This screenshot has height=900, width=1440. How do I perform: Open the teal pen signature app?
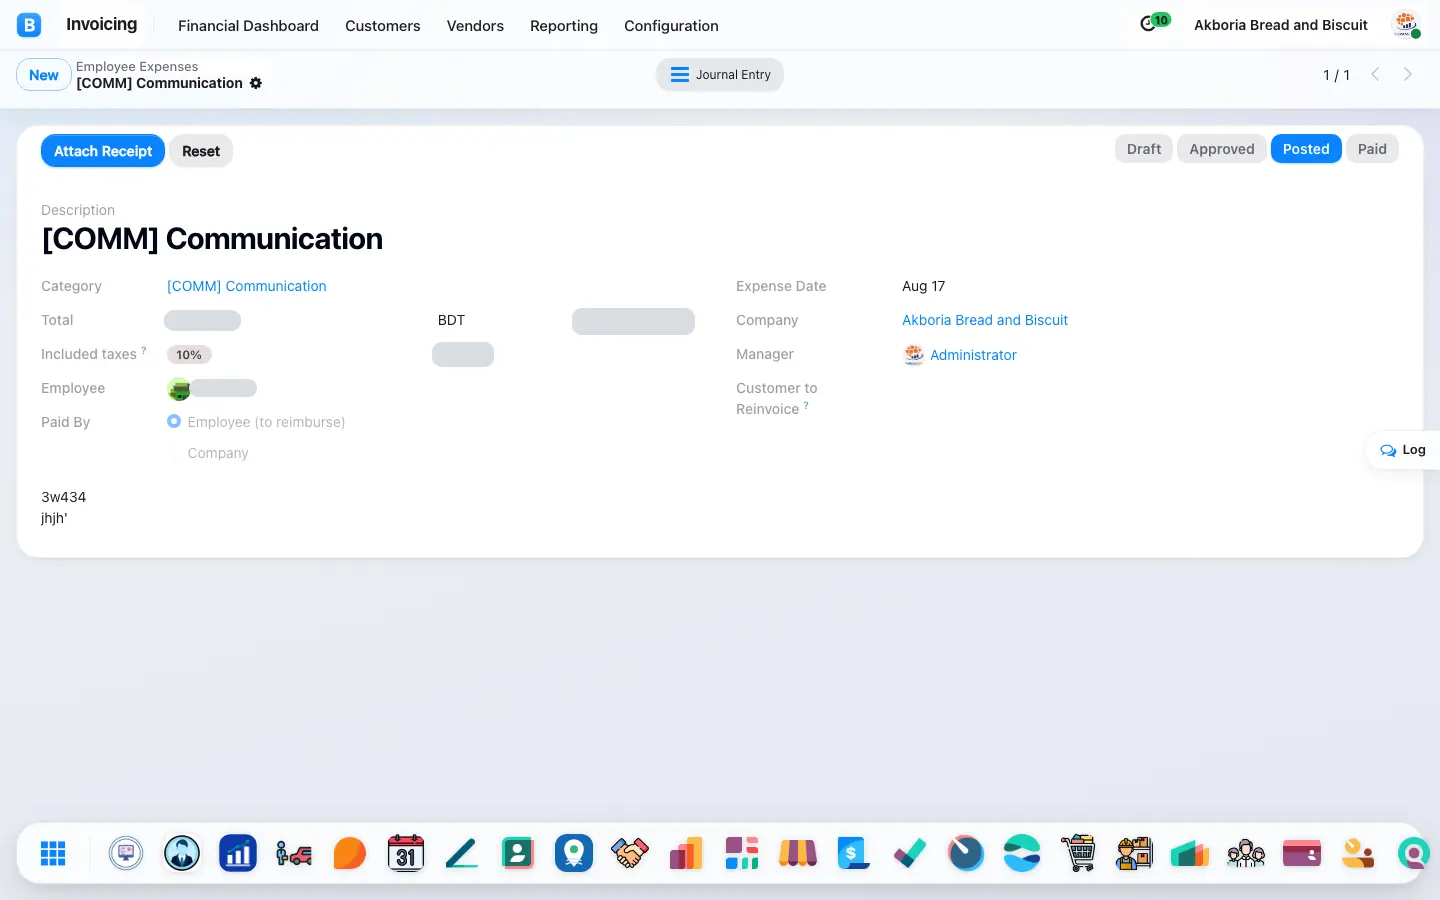(462, 853)
